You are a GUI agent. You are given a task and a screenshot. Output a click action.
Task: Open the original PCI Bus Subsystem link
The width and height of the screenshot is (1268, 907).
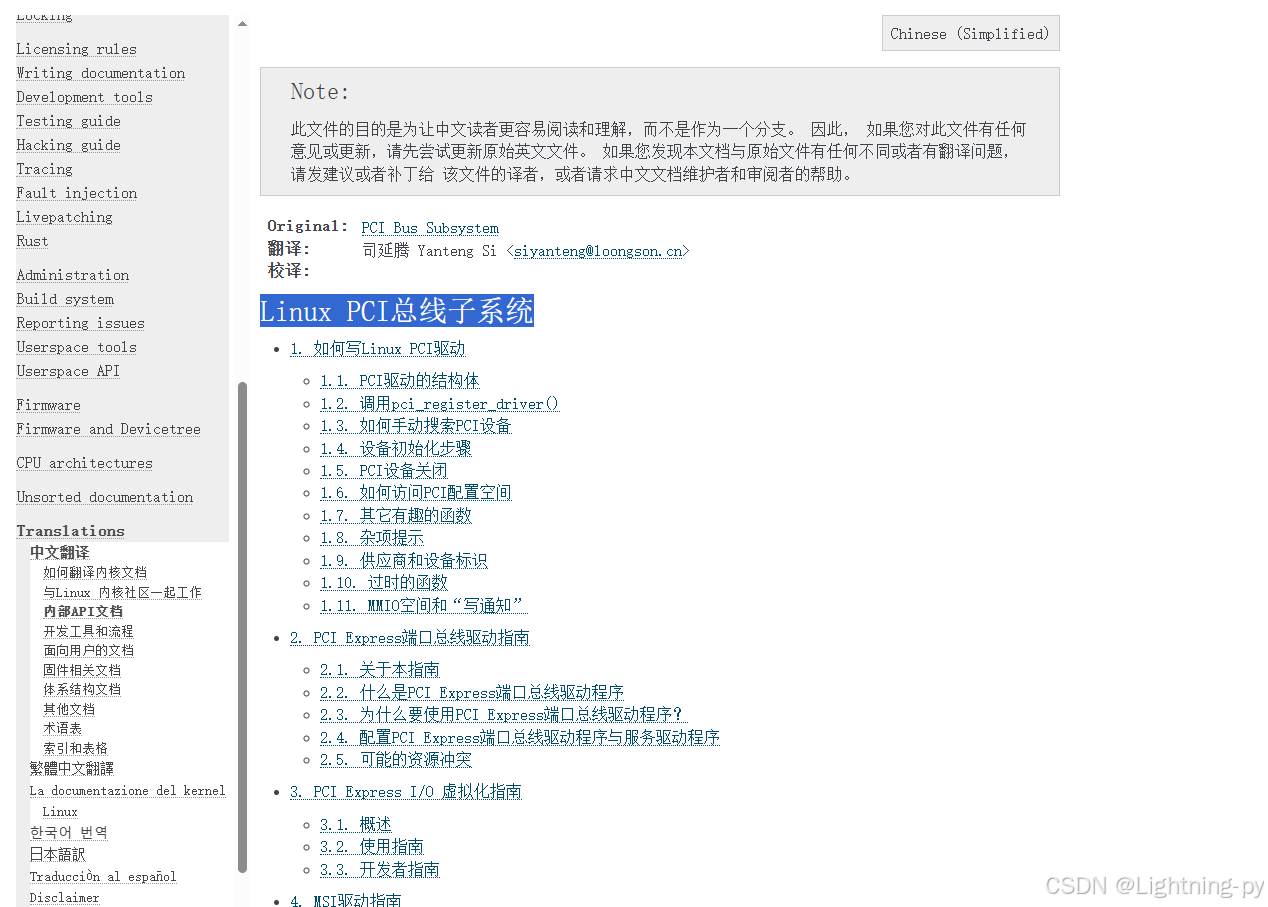(430, 228)
